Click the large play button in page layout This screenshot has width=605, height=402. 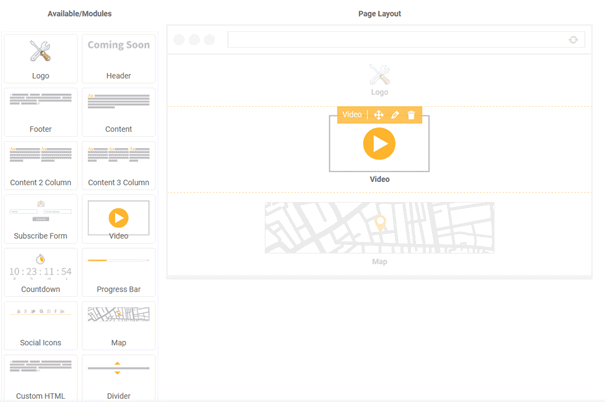(379, 144)
